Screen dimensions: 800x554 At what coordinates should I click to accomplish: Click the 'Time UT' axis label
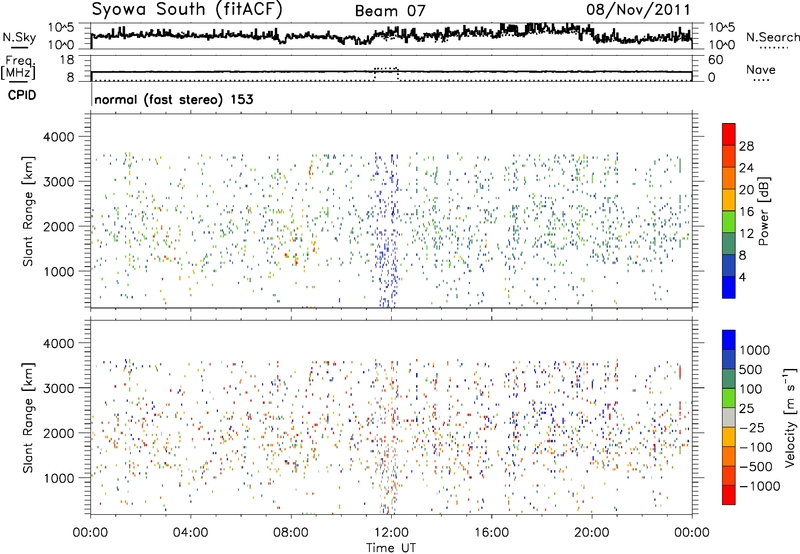[x=391, y=547]
